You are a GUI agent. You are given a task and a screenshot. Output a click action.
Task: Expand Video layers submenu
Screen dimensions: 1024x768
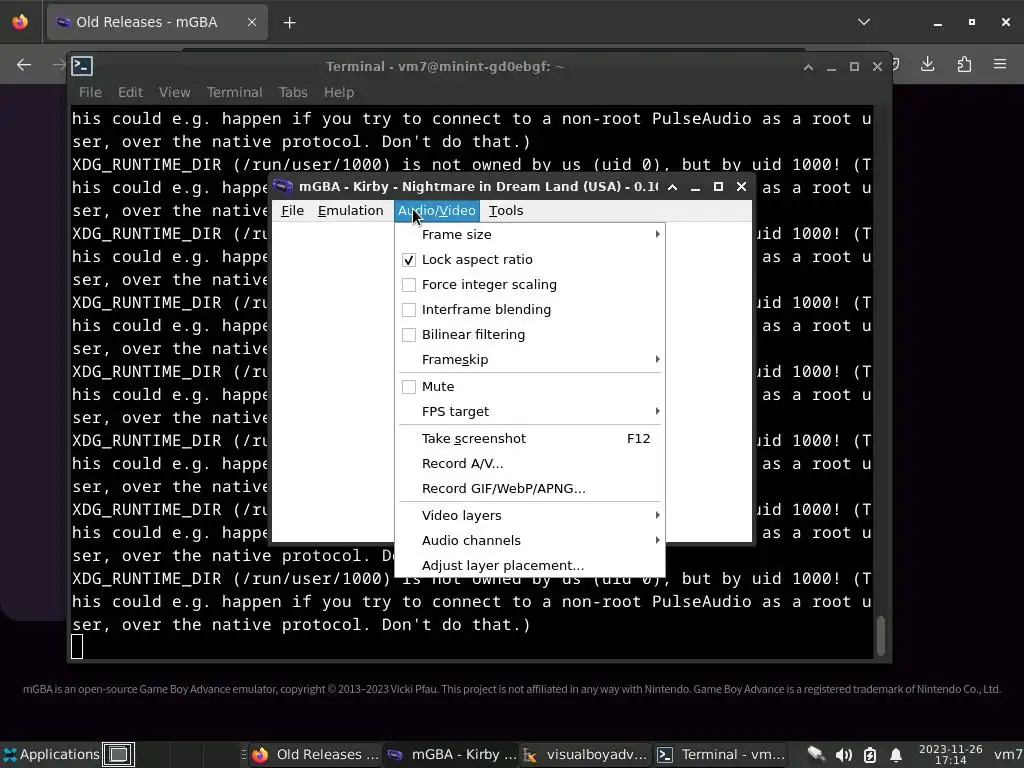pos(530,515)
